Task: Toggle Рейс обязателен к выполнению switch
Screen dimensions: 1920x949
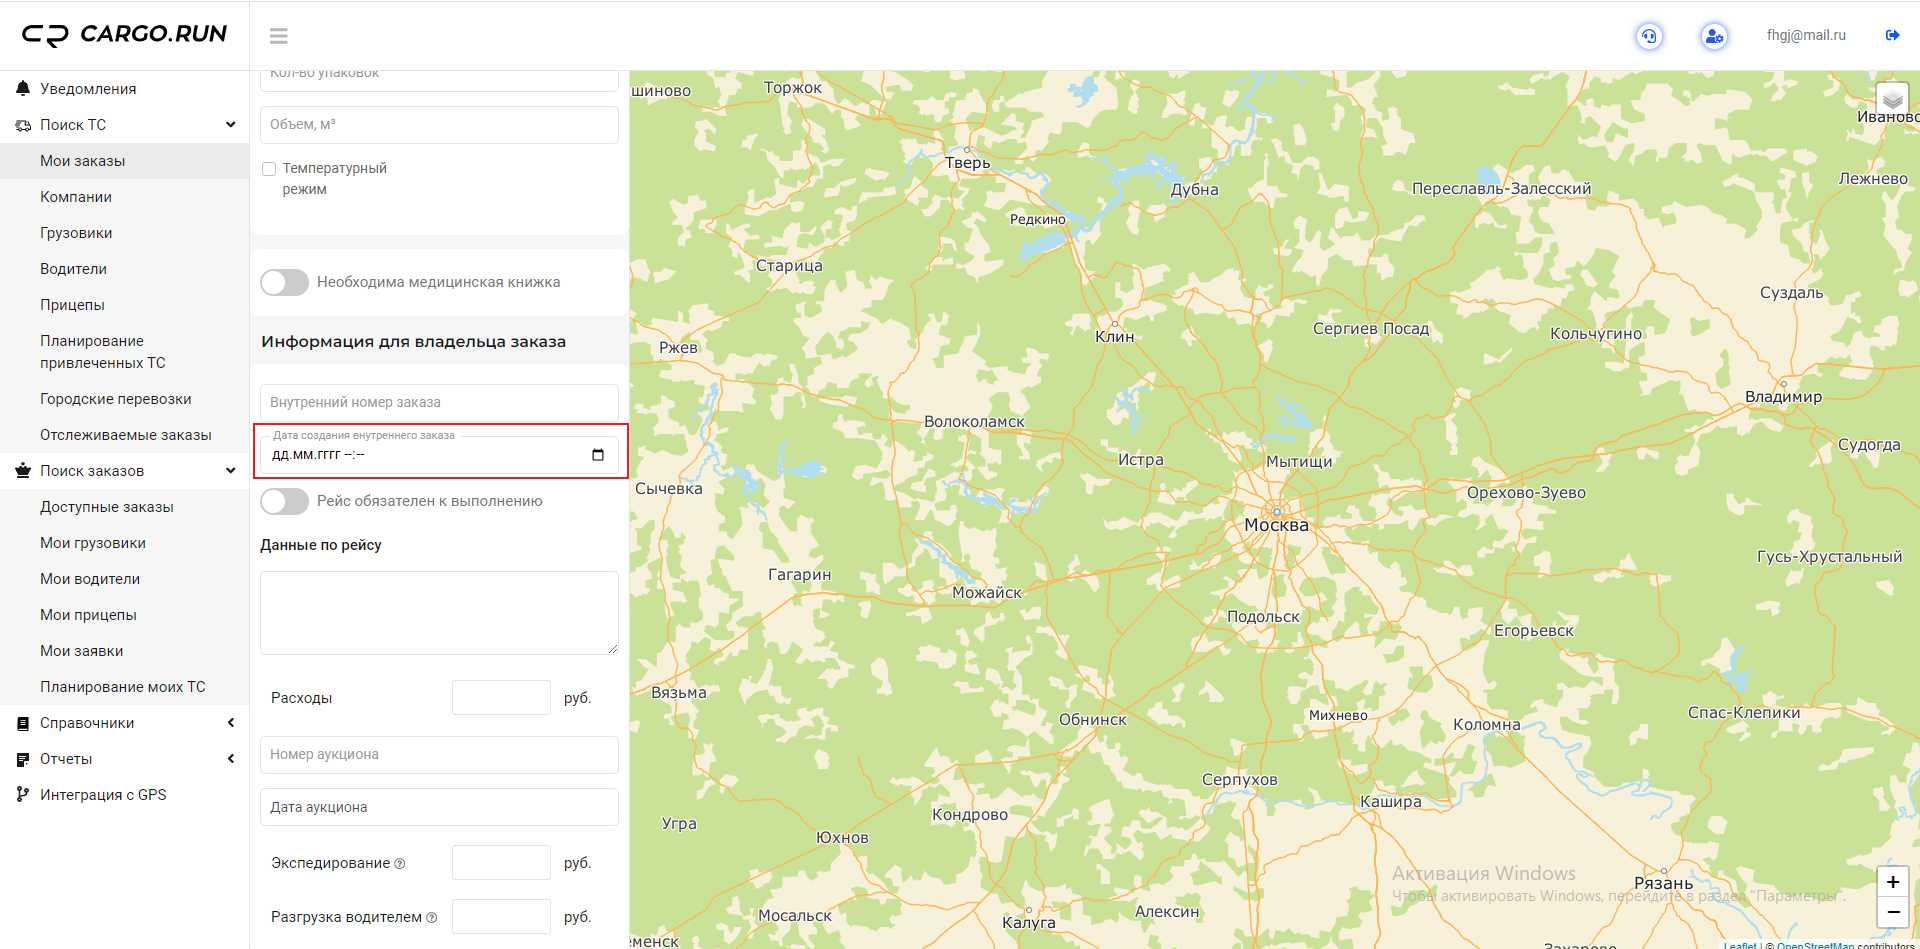Action: click(285, 502)
